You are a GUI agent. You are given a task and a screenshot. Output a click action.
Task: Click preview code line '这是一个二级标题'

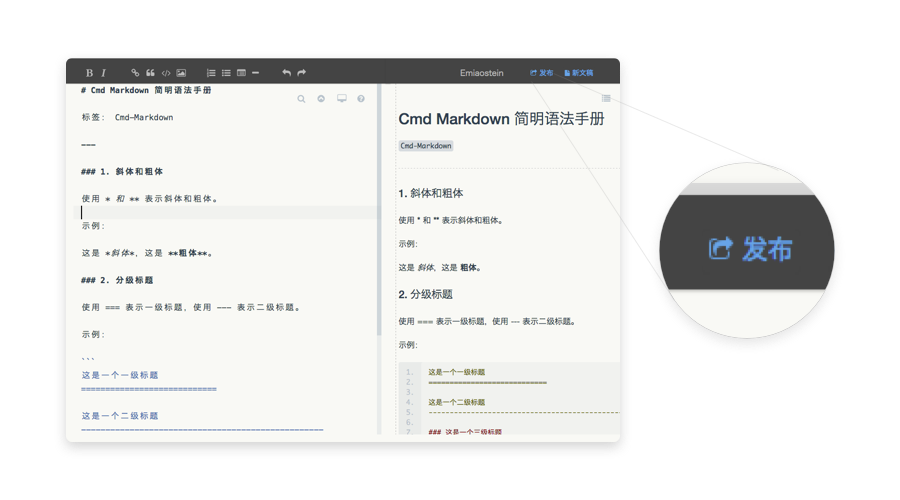(456, 402)
